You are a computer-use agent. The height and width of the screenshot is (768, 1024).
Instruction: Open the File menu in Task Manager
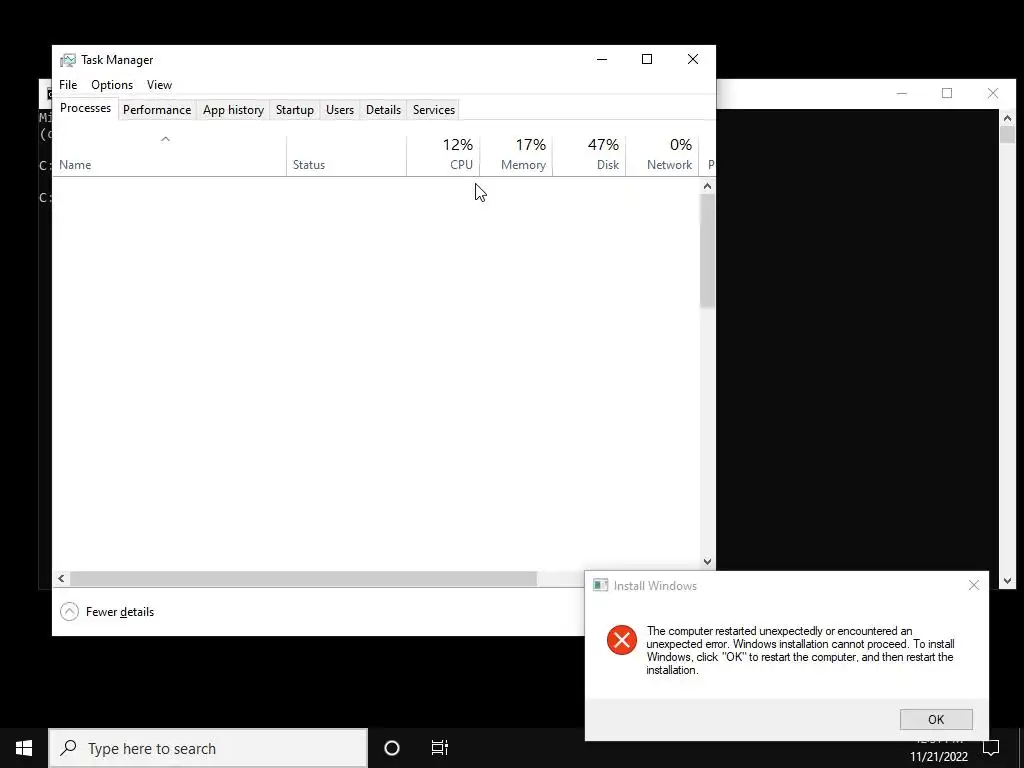pyautogui.click(x=68, y=85)
